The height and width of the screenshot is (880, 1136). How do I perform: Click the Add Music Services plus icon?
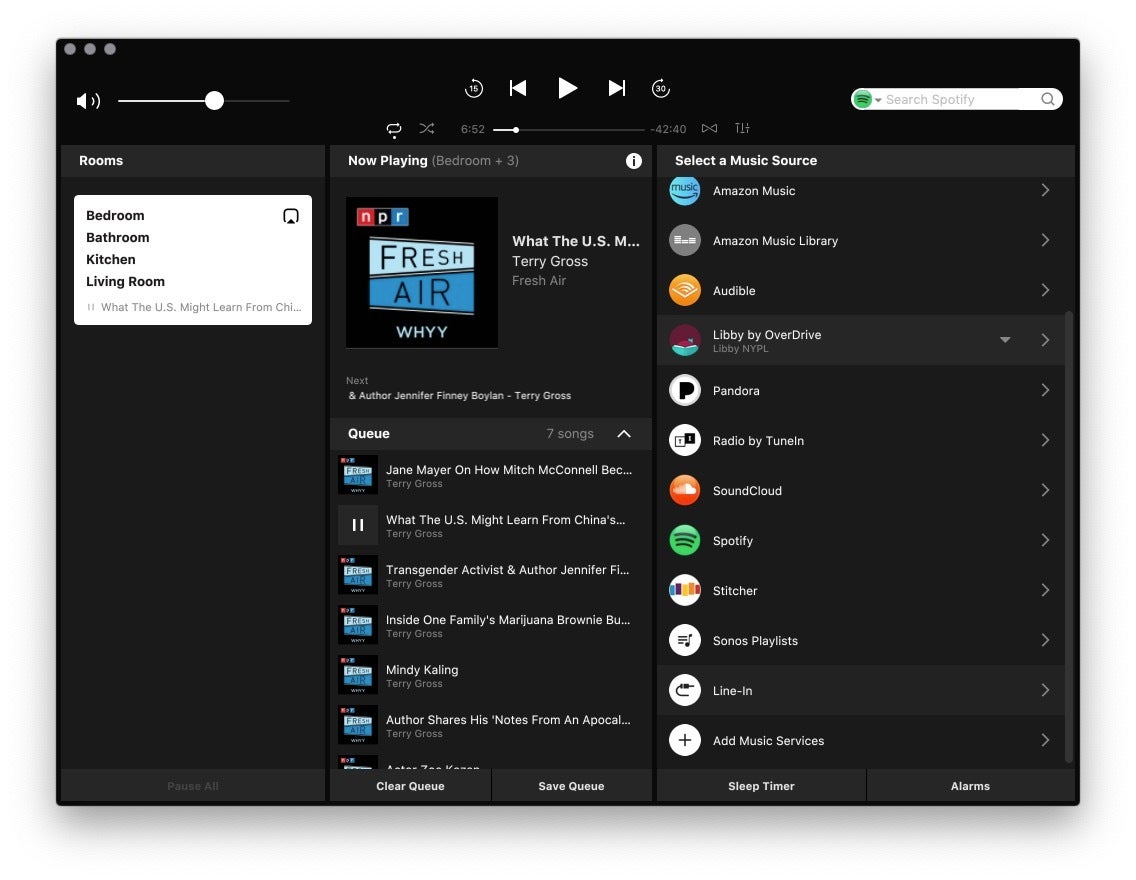(685, 740)
